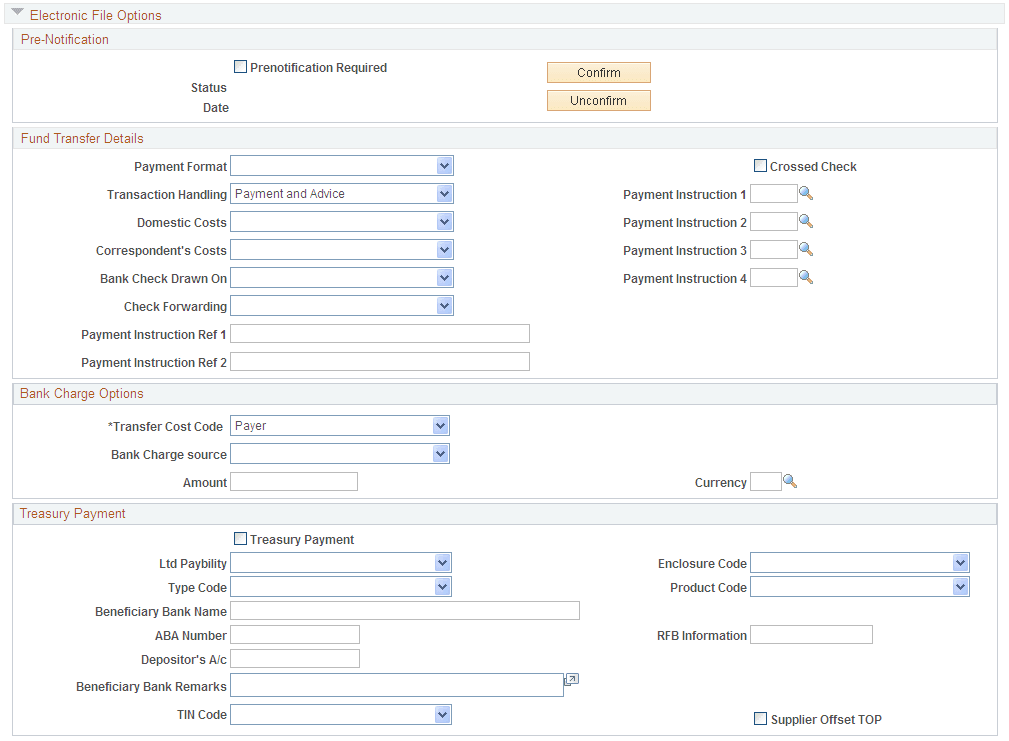This screenshot has height=741, width=1009.
Task: Enable Treasury Payment
Action: click(240, 538)
